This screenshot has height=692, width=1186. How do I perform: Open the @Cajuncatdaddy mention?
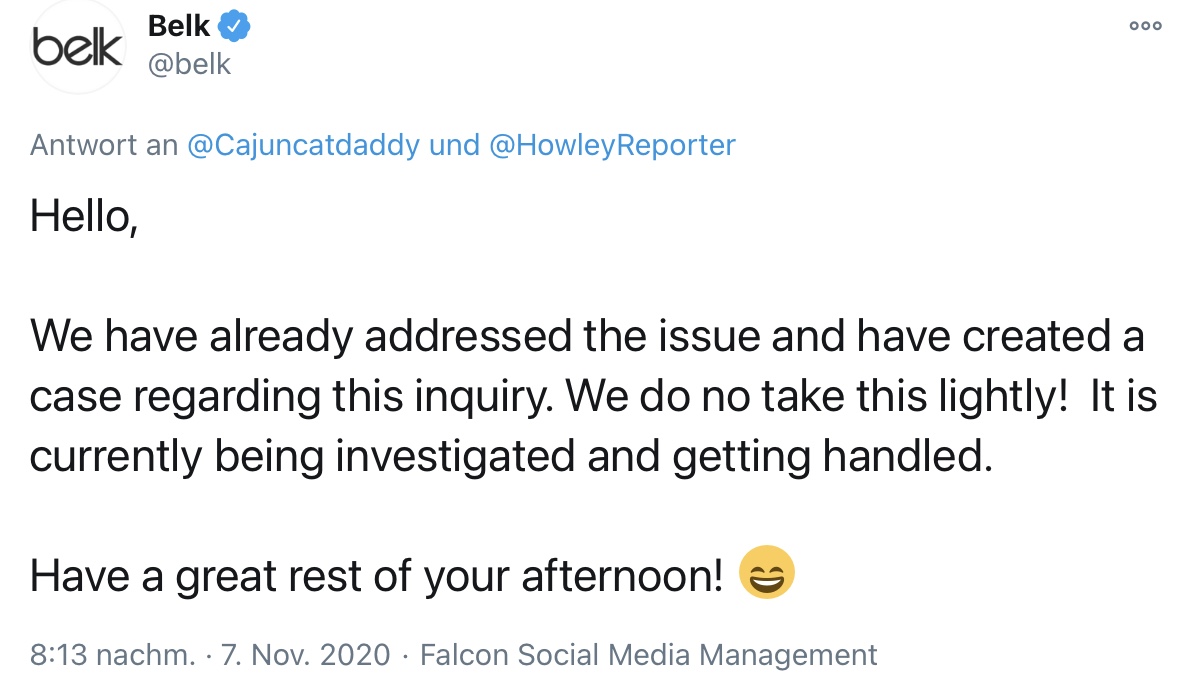pyautogui.click(x=303, y=146)
